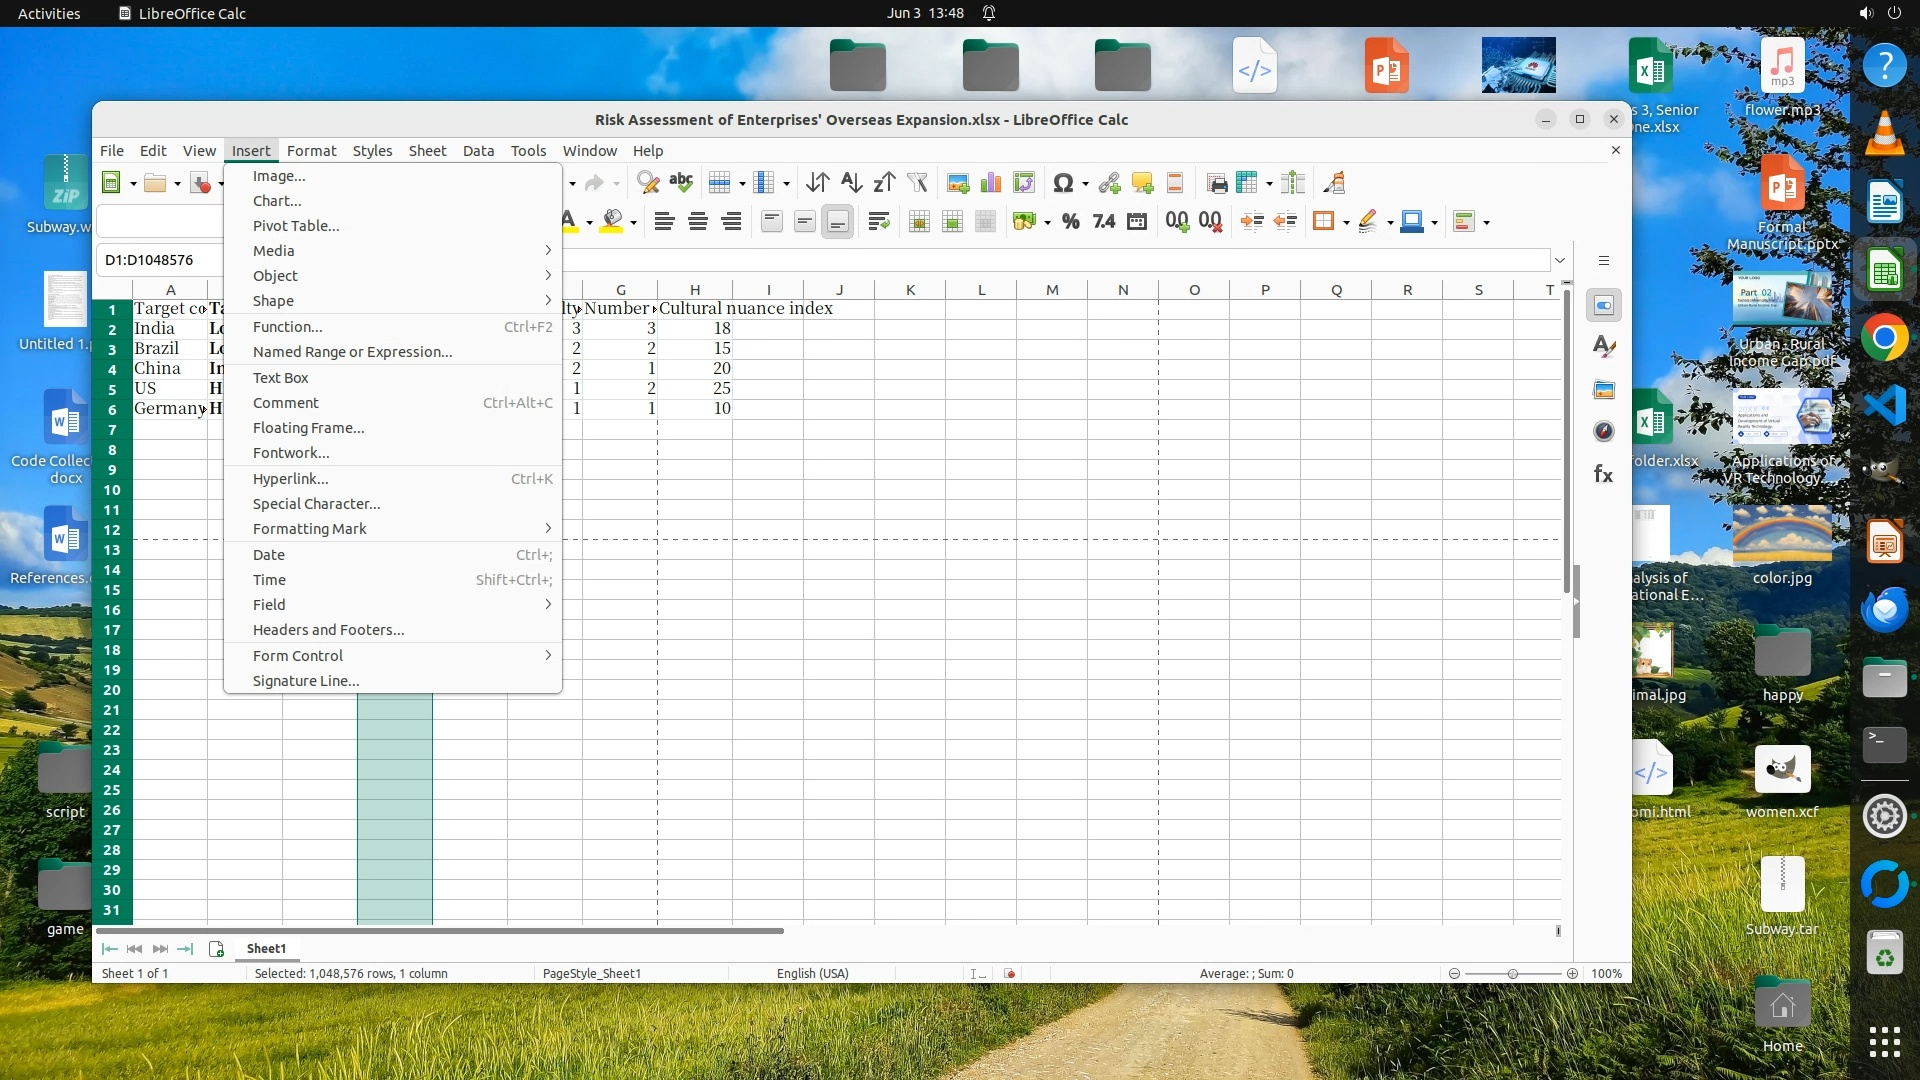Click the zoom slider in status bar
Screen dimensions: 1920x1080
point(1513,974)
